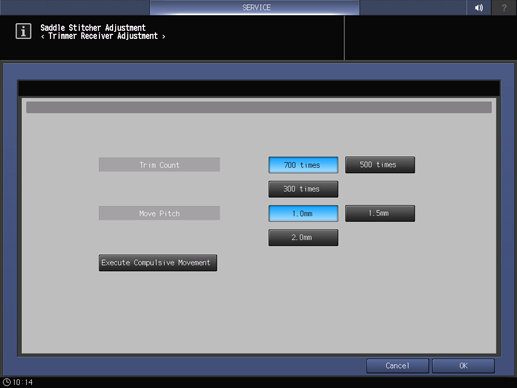Cancel the trimmer receiver adjustment

[397, 366]
